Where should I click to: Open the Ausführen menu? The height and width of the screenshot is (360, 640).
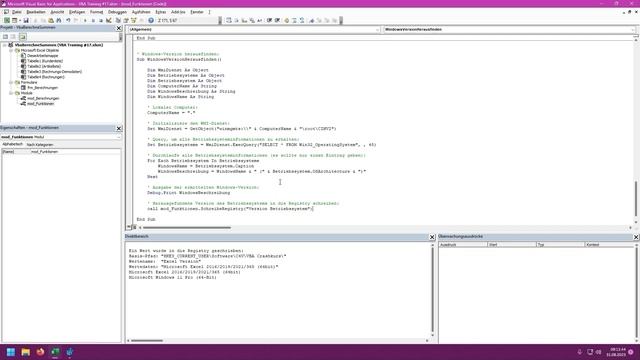[141, 12]
